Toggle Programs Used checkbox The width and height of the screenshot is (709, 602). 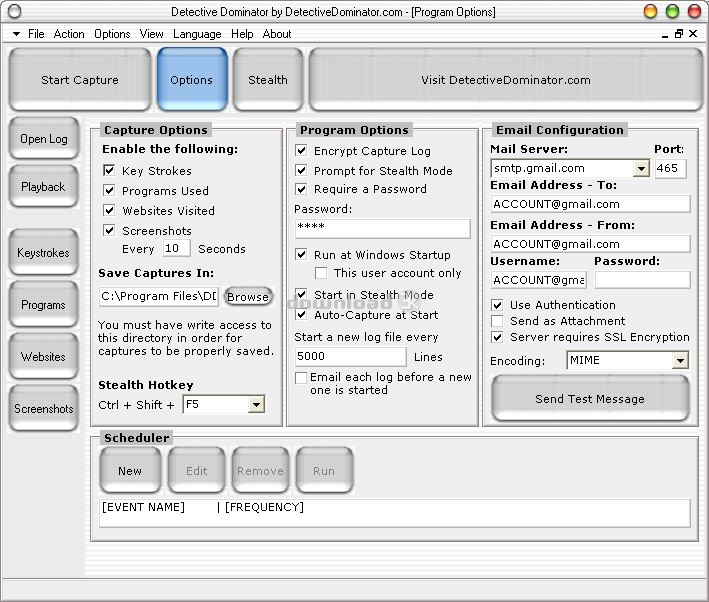pyautogui.click(x=109, y=190)
